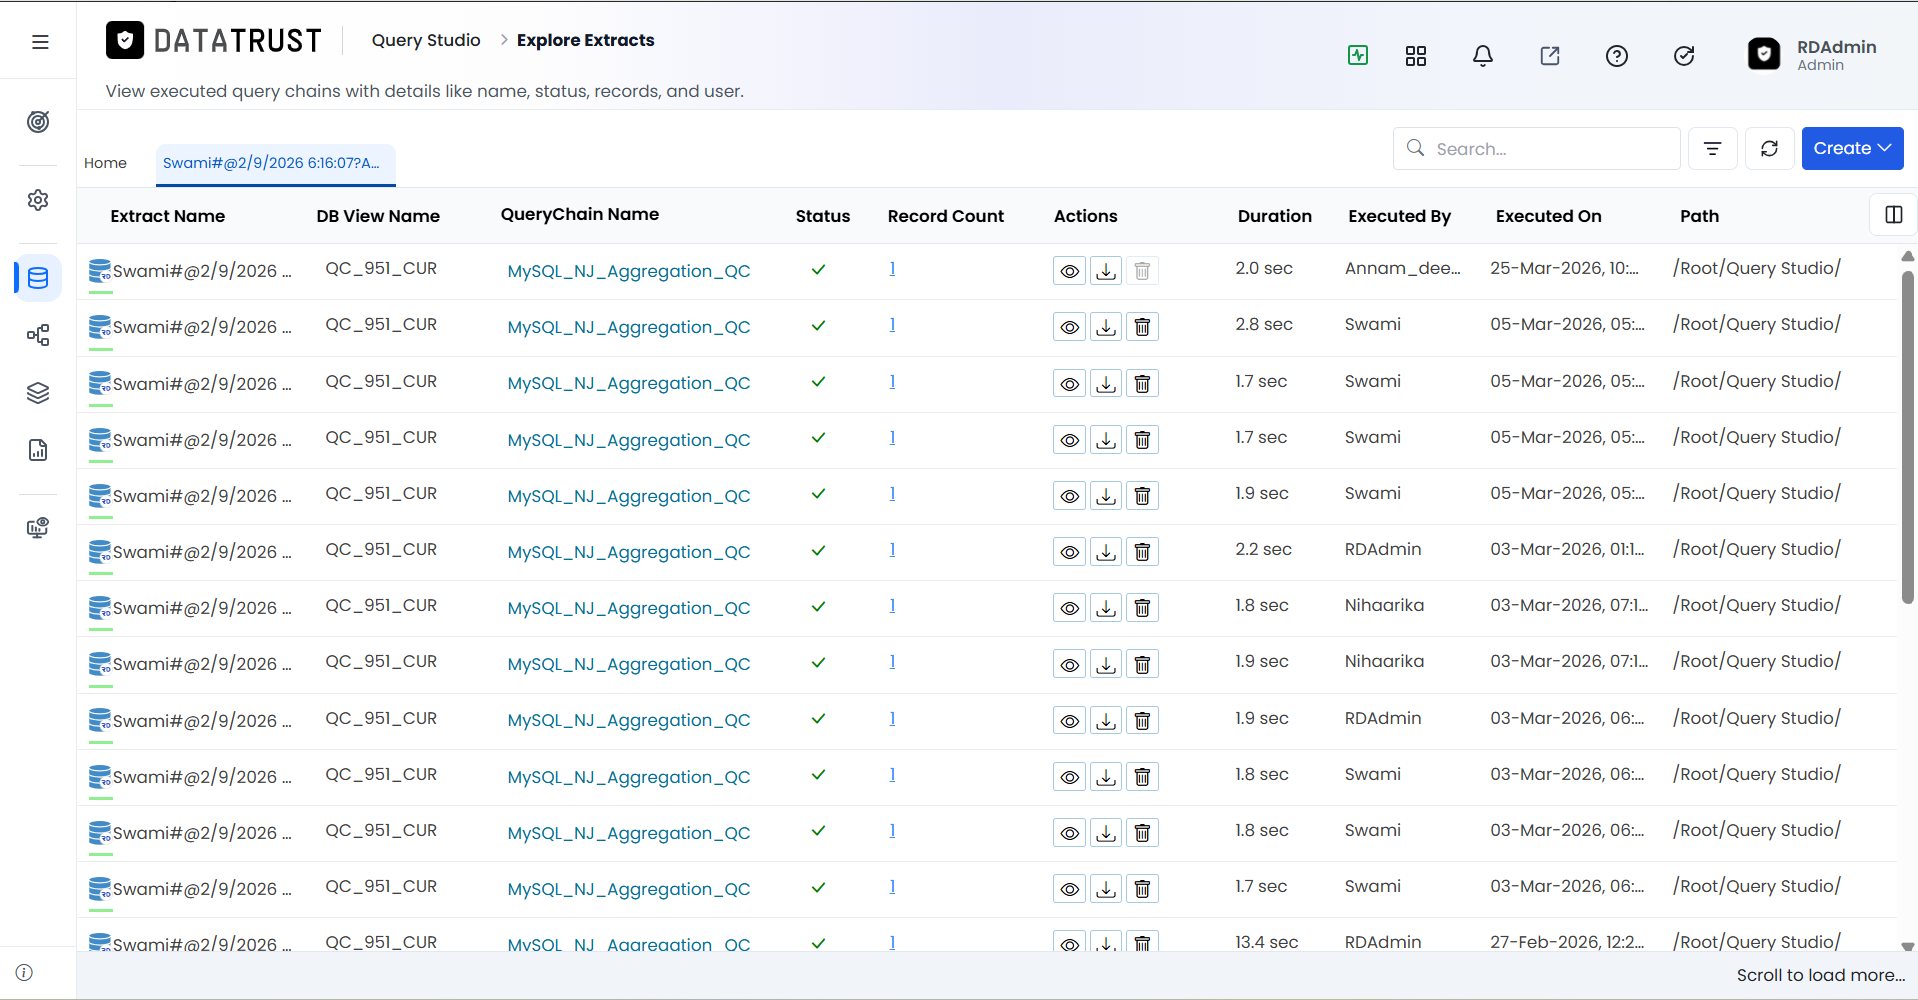
Task: Select the database icon in sidebar
Action: 38,278
